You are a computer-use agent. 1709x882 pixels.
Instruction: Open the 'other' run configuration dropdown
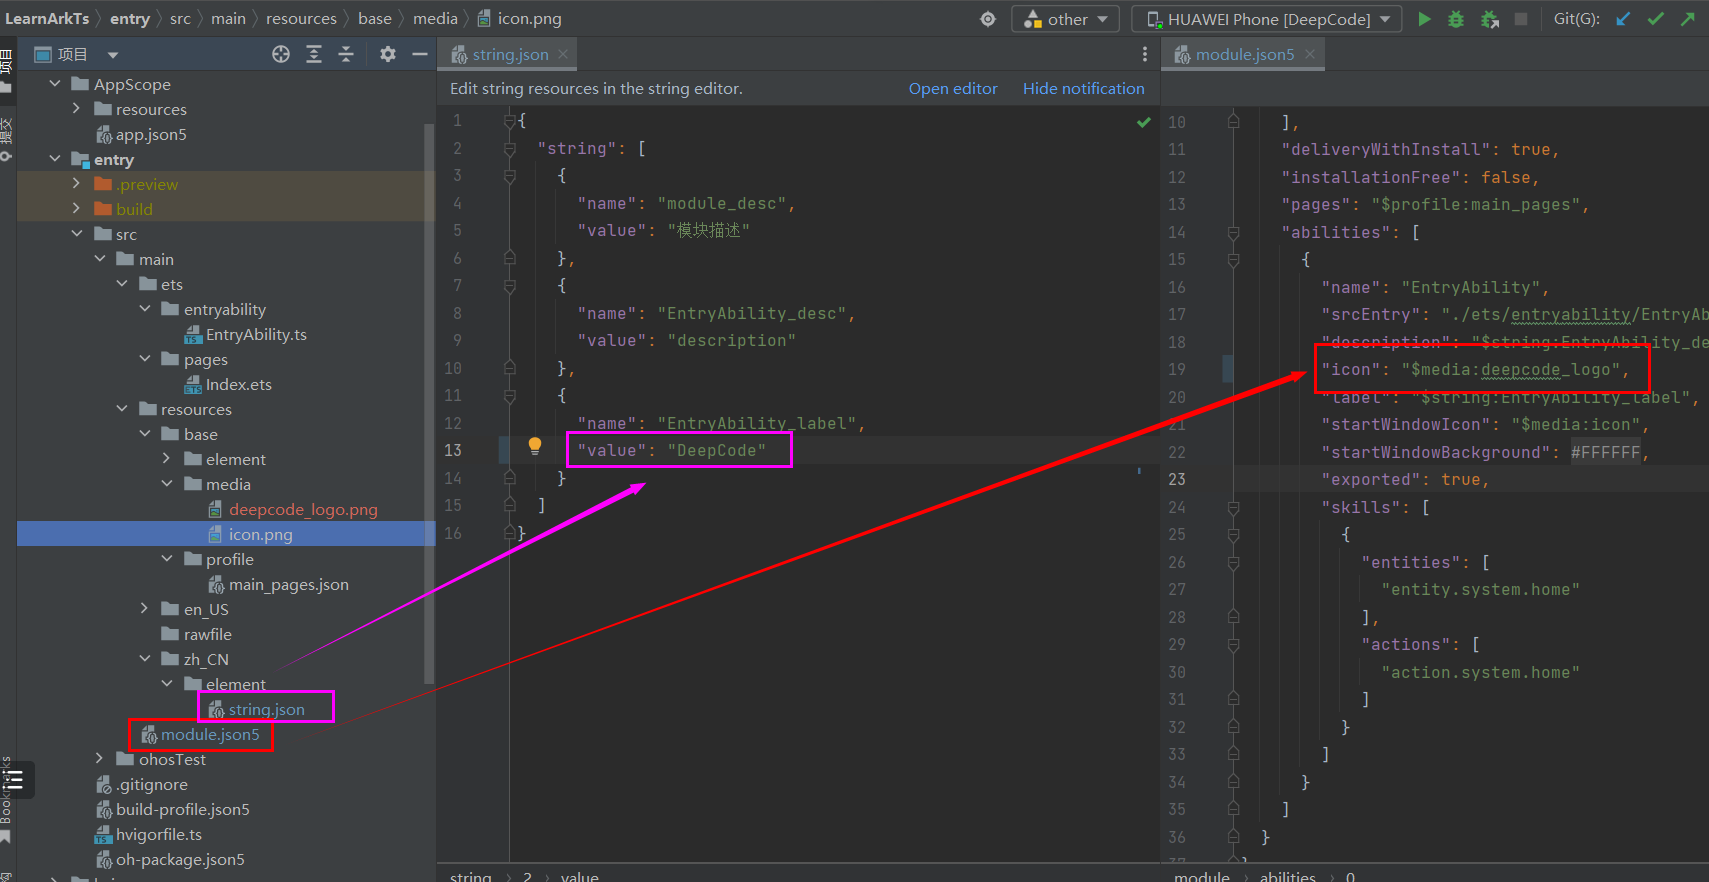[1066, 19]
